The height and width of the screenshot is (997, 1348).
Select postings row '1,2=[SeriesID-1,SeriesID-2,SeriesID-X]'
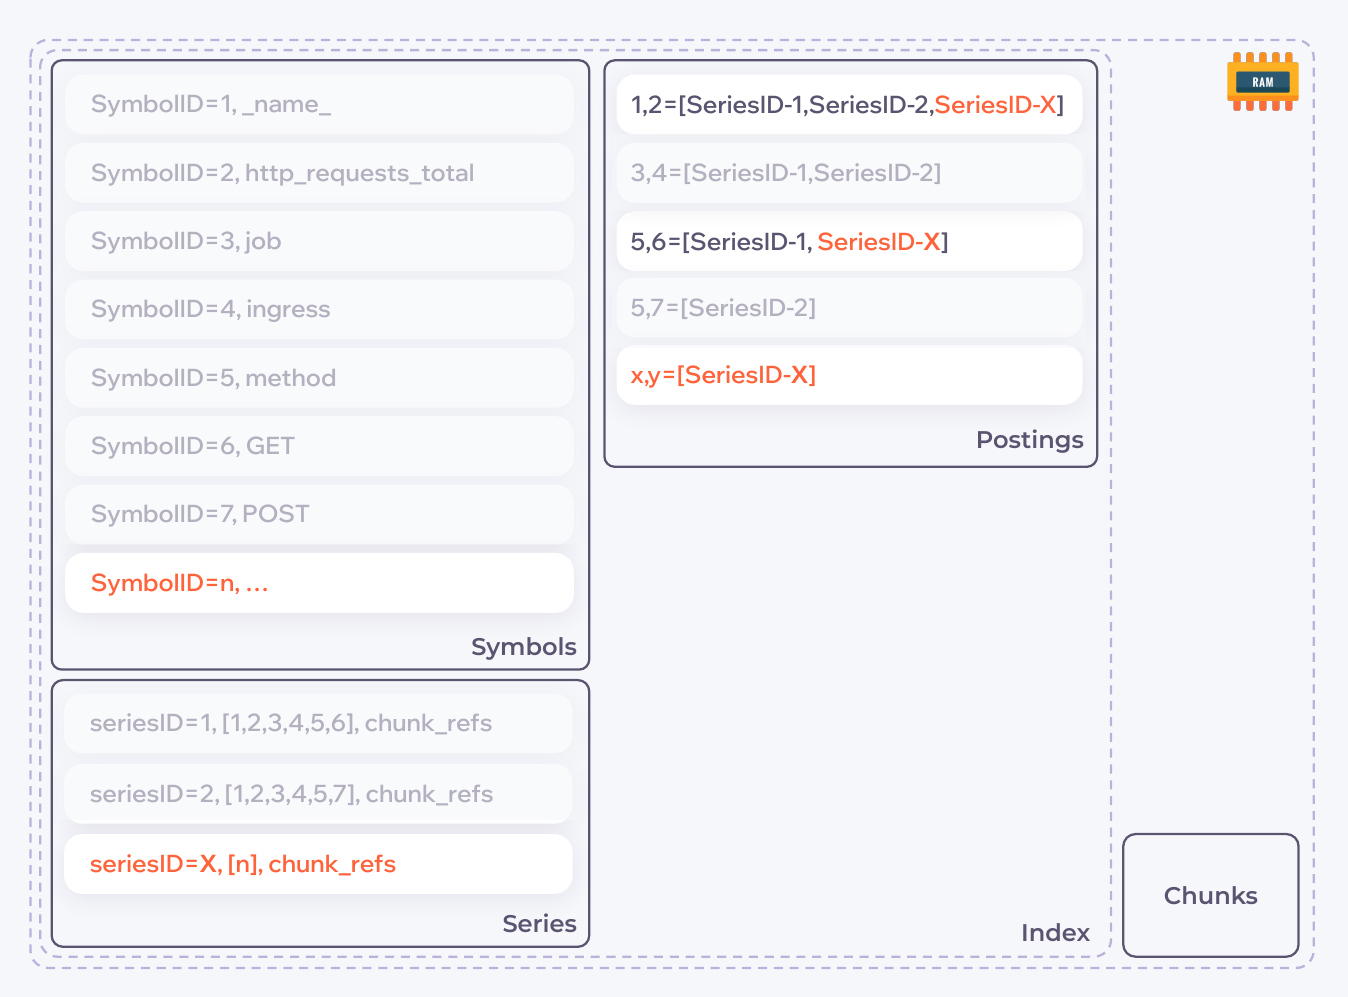pos(850,104)
